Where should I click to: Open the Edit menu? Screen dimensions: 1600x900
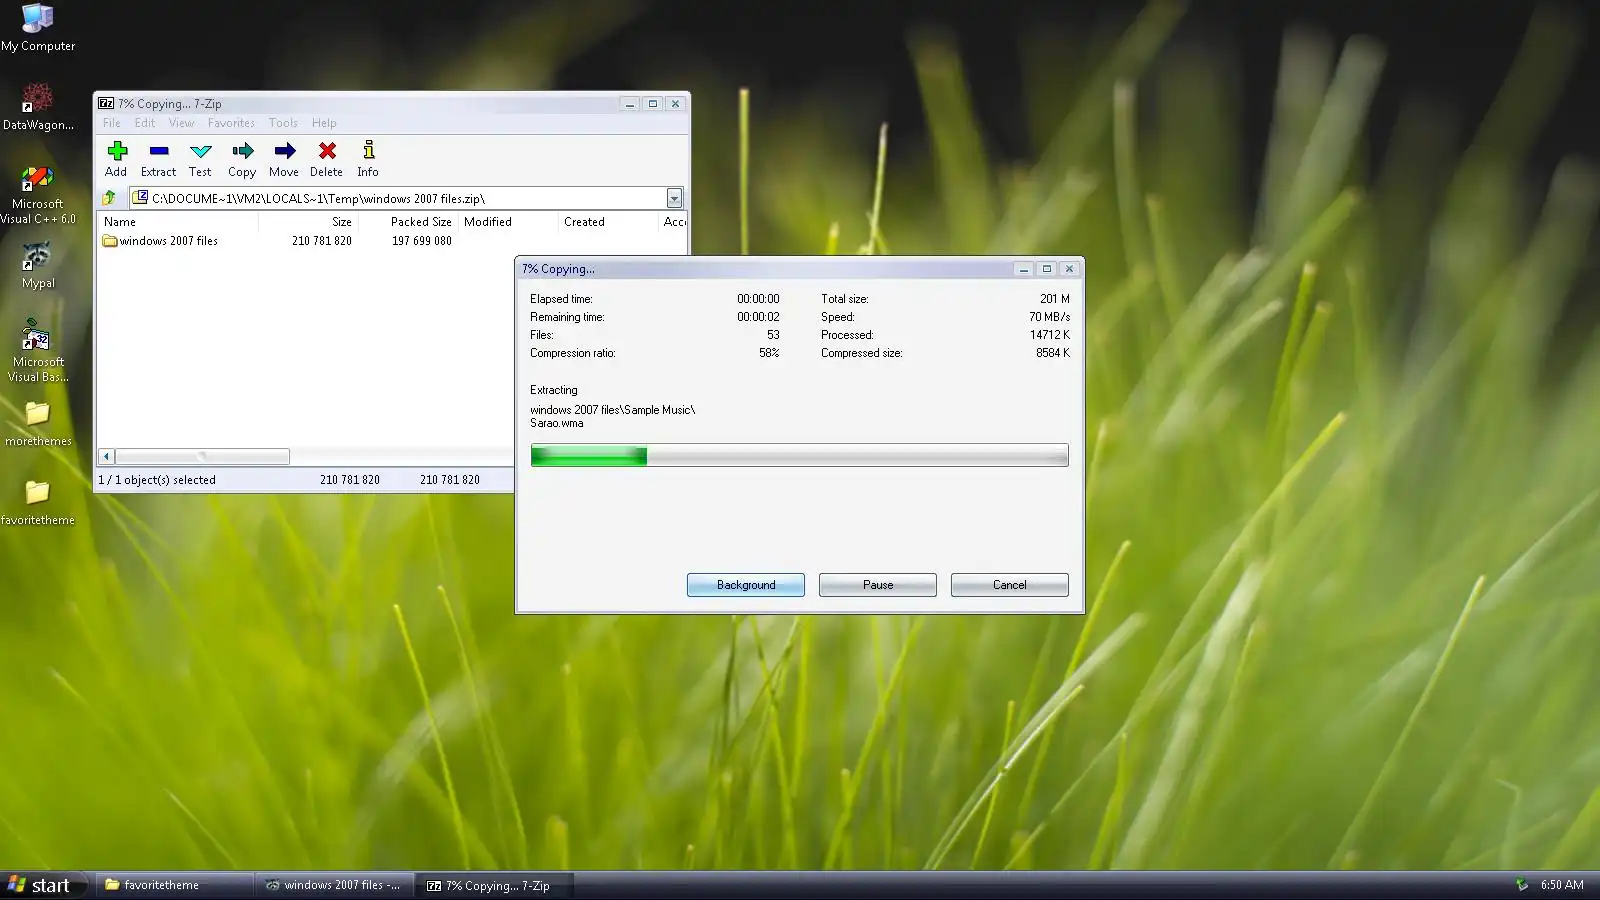point(145,123)
